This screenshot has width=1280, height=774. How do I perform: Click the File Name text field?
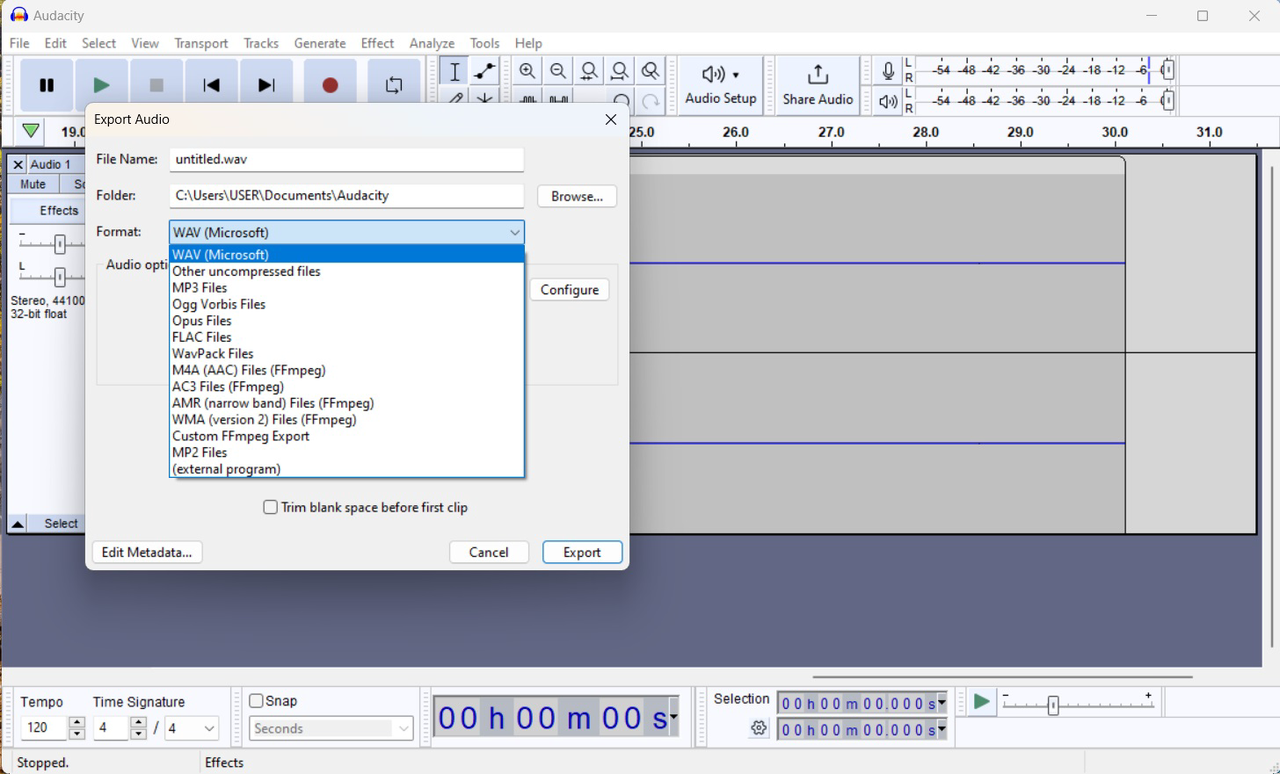tap(346, 159)
